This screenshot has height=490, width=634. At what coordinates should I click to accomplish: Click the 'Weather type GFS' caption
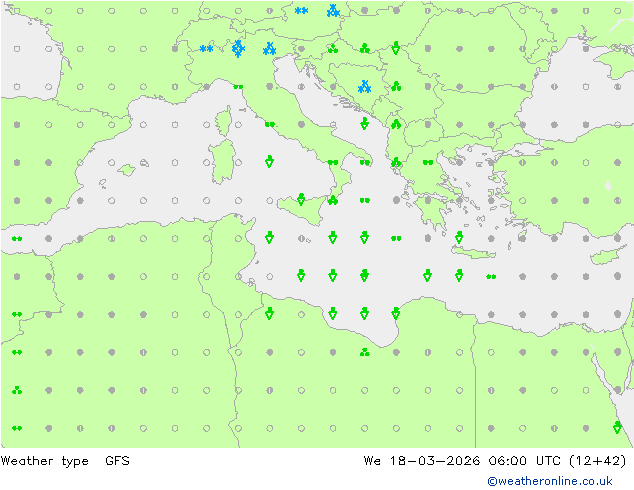click(65, 461)
